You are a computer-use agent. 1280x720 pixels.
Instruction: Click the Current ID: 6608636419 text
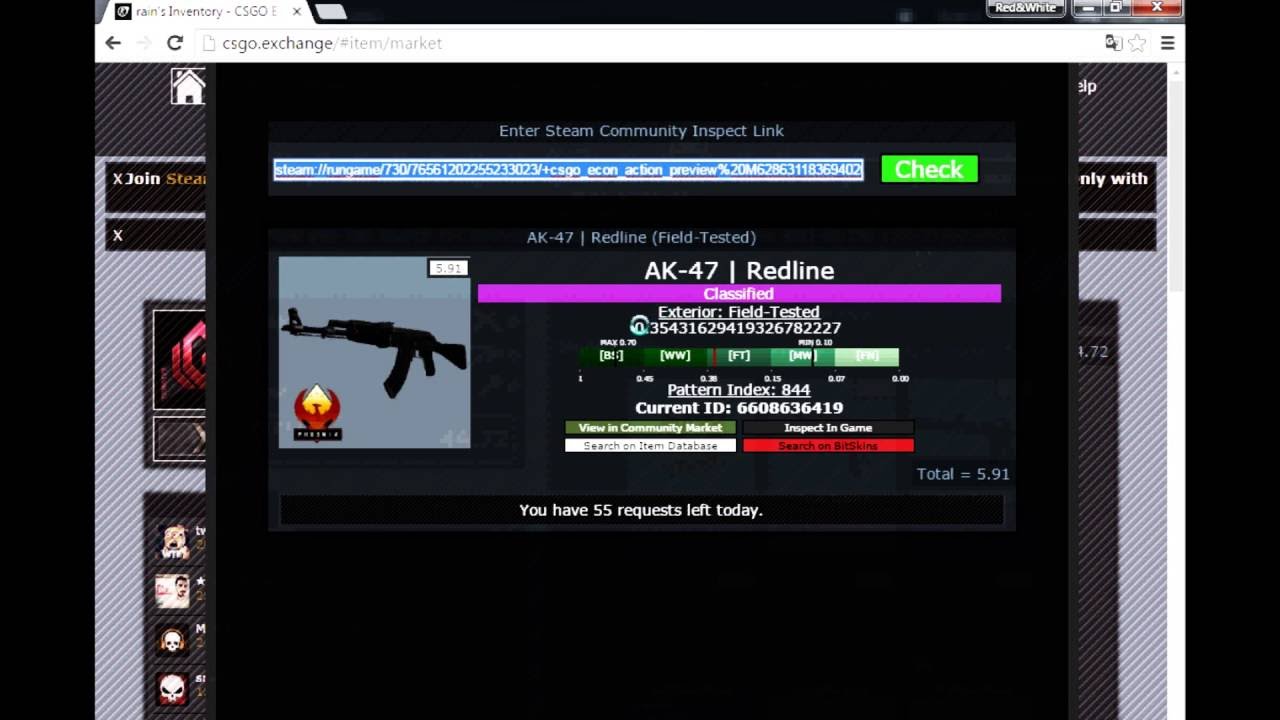coord(739,408)
